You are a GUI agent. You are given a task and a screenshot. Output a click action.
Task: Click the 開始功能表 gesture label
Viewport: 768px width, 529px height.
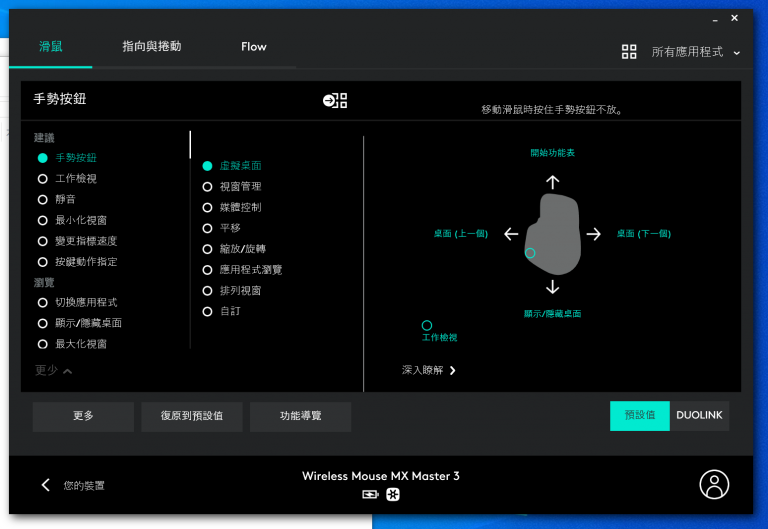(x=552, y=153)
